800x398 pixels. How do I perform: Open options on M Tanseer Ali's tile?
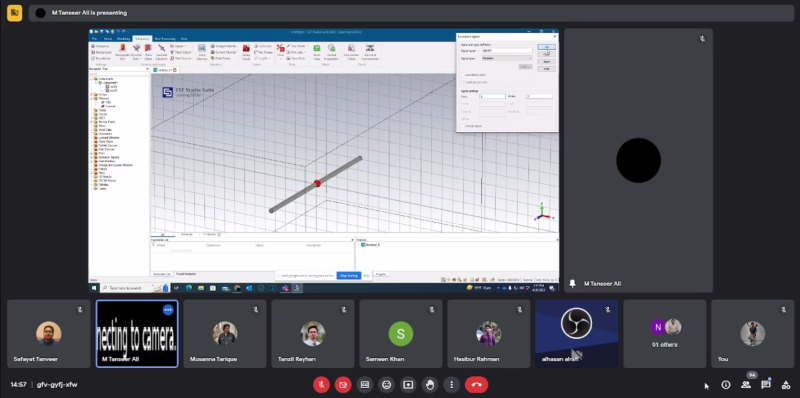pos(168,309)
